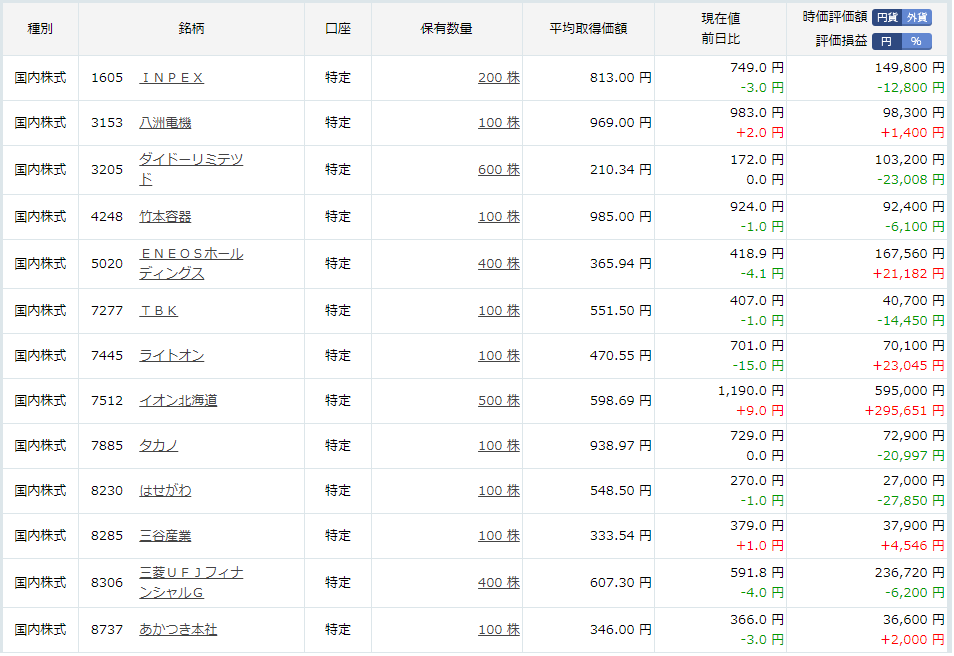Click はせがわ 100 株 holdings link

pyautogui.click(x=499, y=490)
